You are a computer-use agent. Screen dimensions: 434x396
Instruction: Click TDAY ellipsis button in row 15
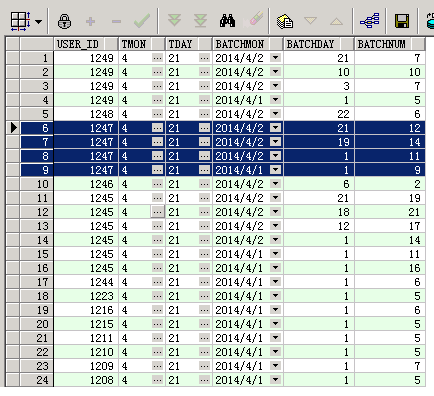[204, 254]
